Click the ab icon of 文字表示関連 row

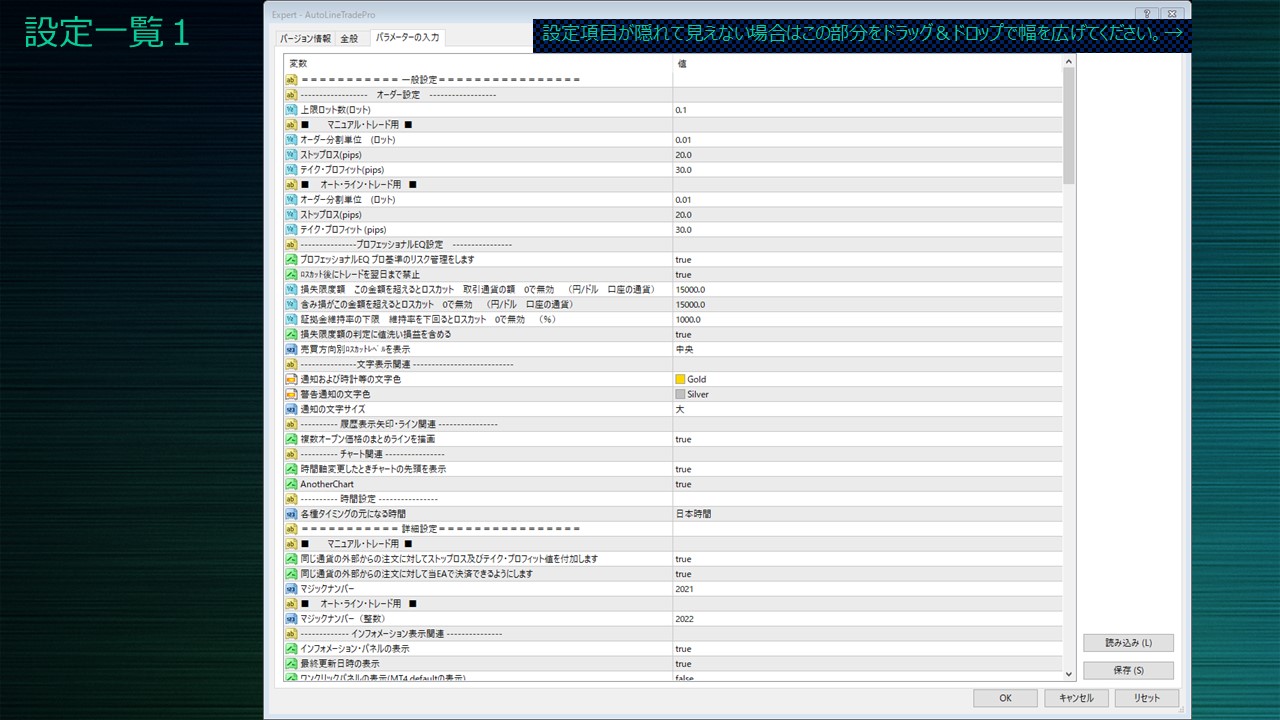(292, 365)
